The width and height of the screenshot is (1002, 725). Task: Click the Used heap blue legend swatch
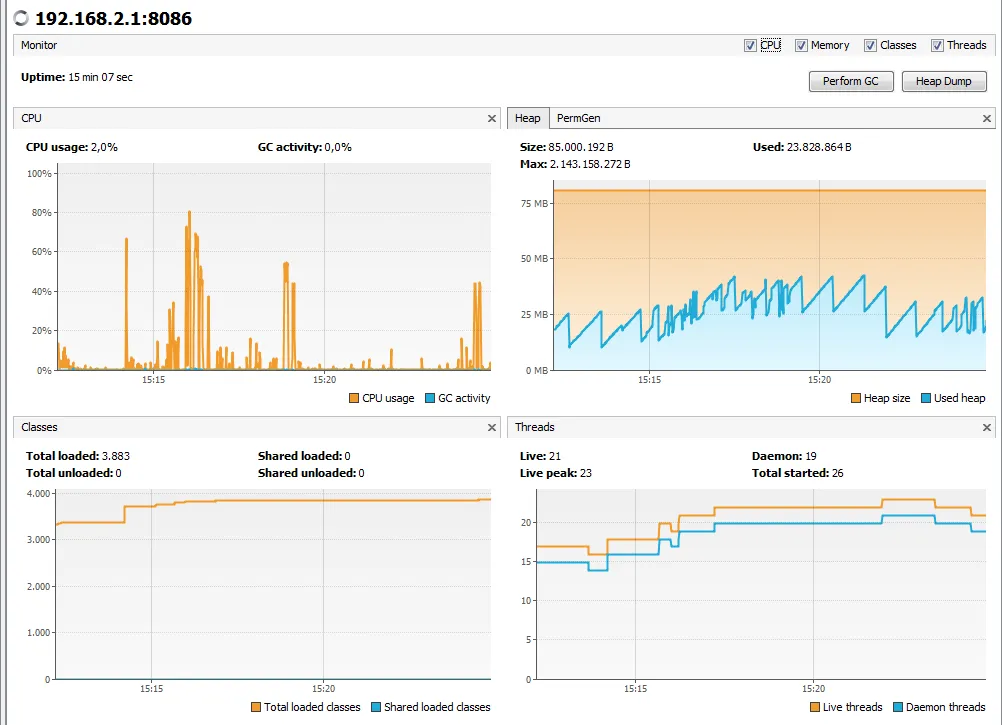pos(926,398)
